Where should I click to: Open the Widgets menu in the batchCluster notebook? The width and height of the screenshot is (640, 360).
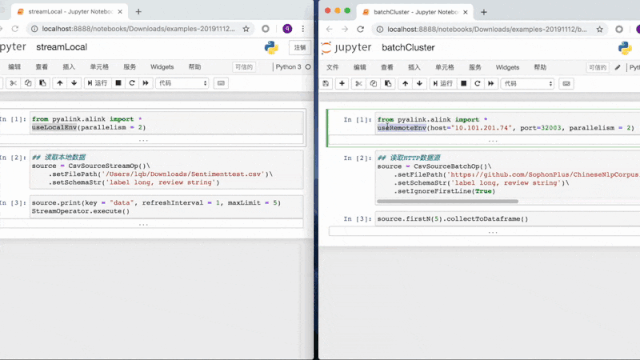(507, 67)
